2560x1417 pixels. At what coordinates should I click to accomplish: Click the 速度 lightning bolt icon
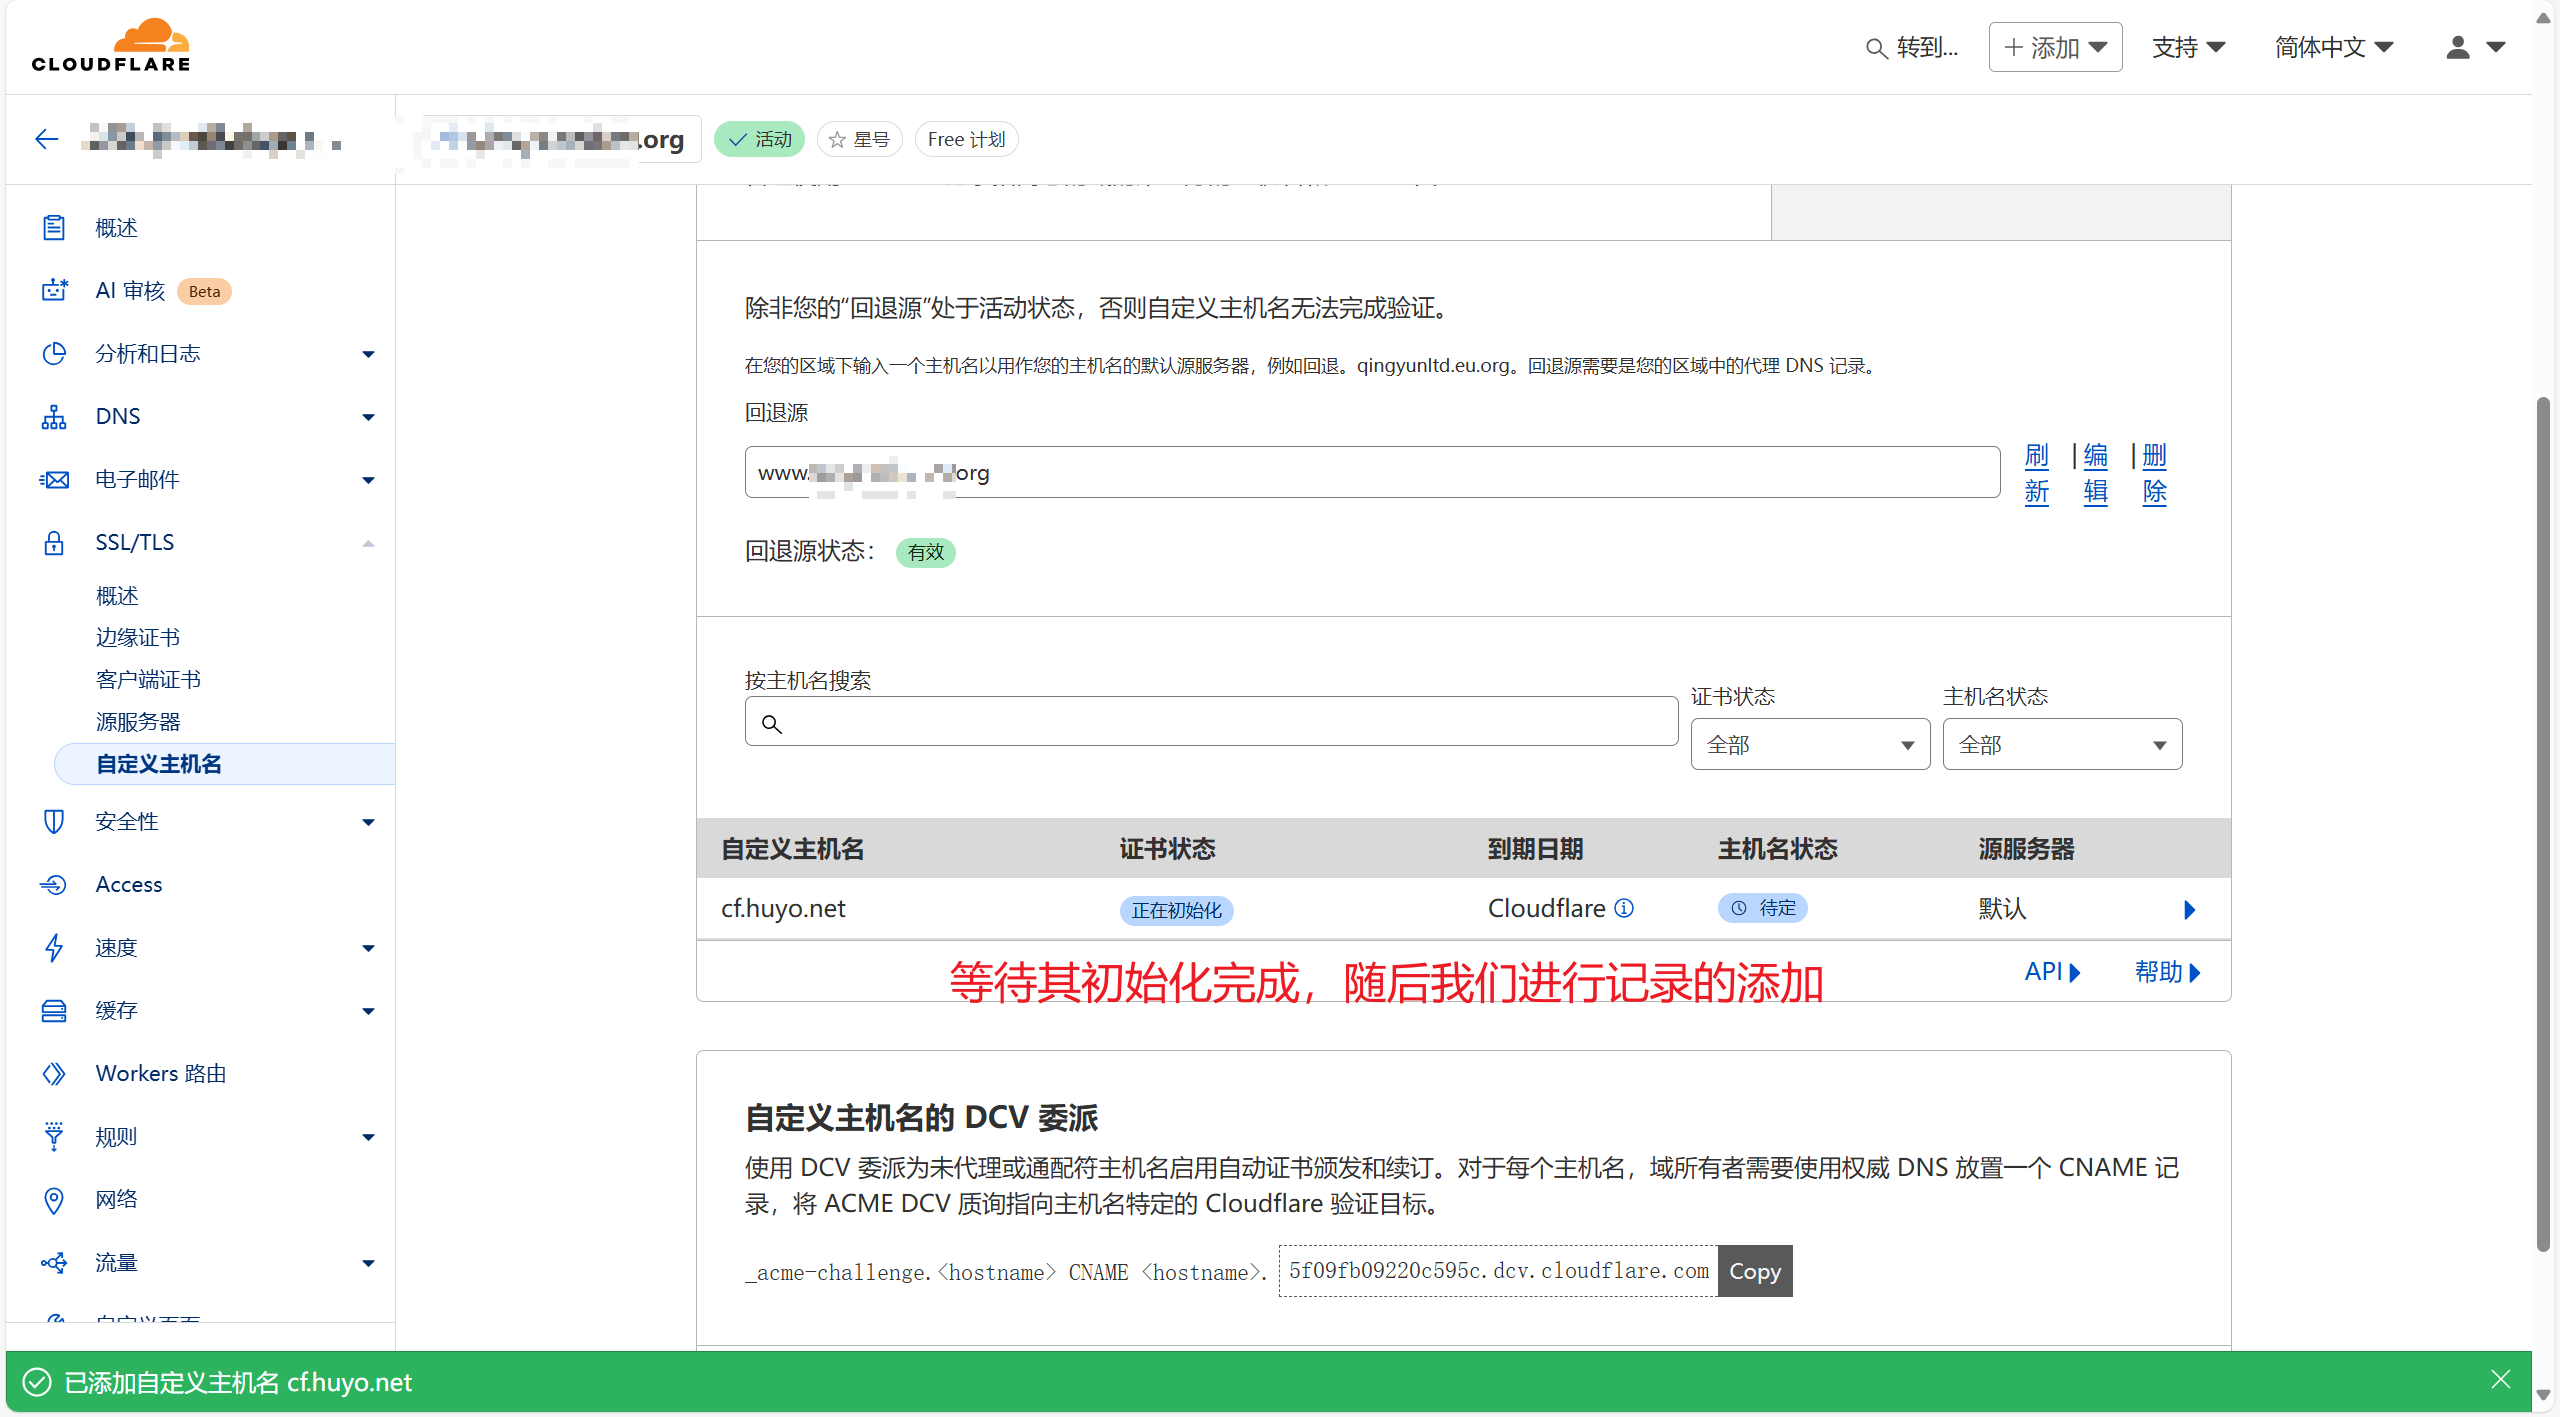pyautogui.click(x=54, y=948)
